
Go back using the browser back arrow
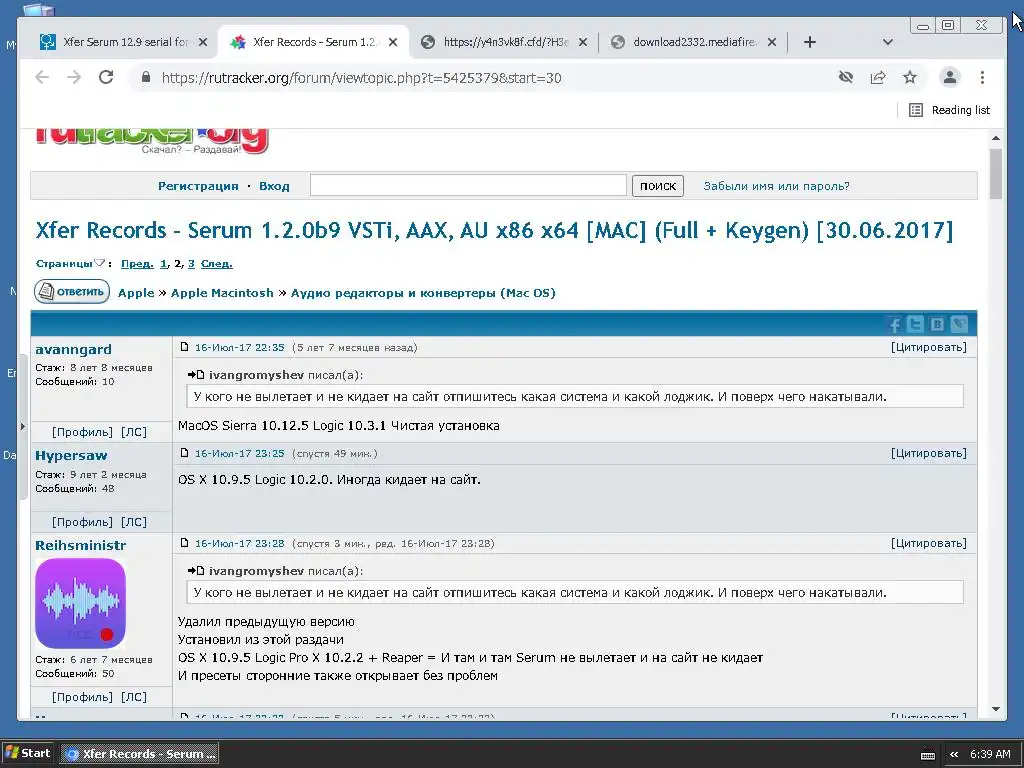click(x=42, y=78)
